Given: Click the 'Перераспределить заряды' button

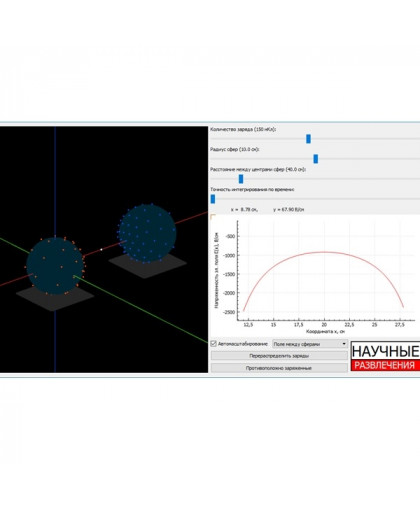Looking at the screenshot, I should pos(279,356).
